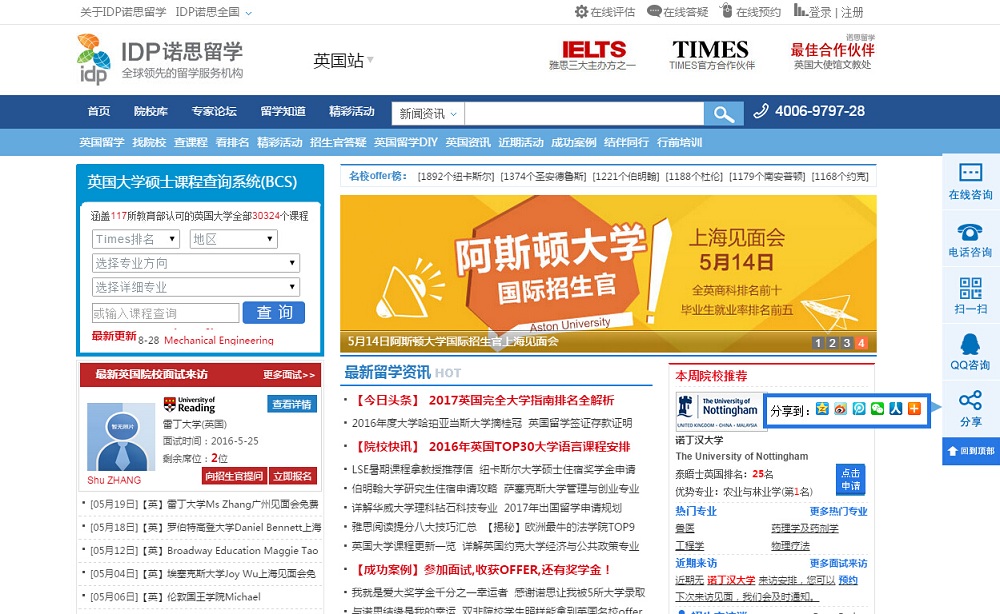Click 兽医 hot major link
1000x614 pixels.
click(x=684, y=529)
